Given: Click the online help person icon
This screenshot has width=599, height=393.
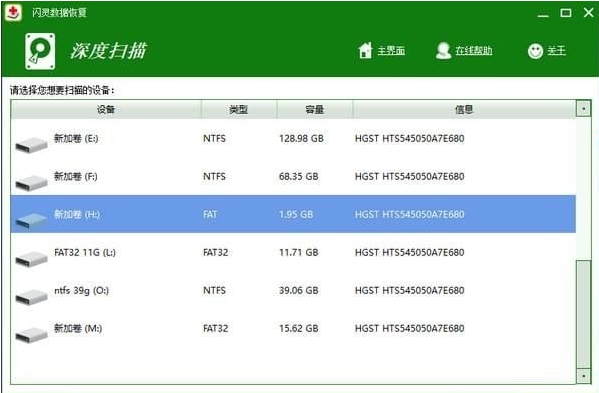Looking at the screenshot, I should tap(443, 50).
